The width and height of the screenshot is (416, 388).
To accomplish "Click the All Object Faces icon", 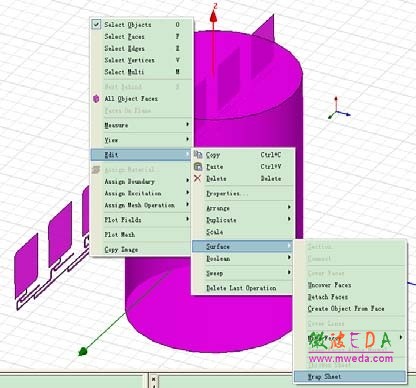I will click(x=96, y=99).
